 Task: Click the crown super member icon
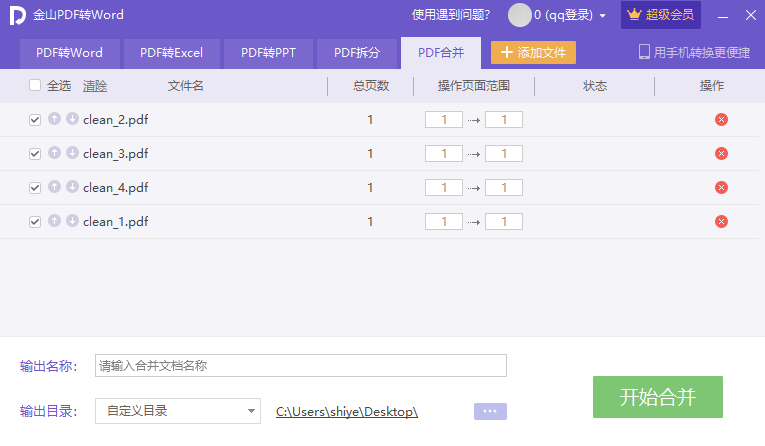tap(634, 15)
